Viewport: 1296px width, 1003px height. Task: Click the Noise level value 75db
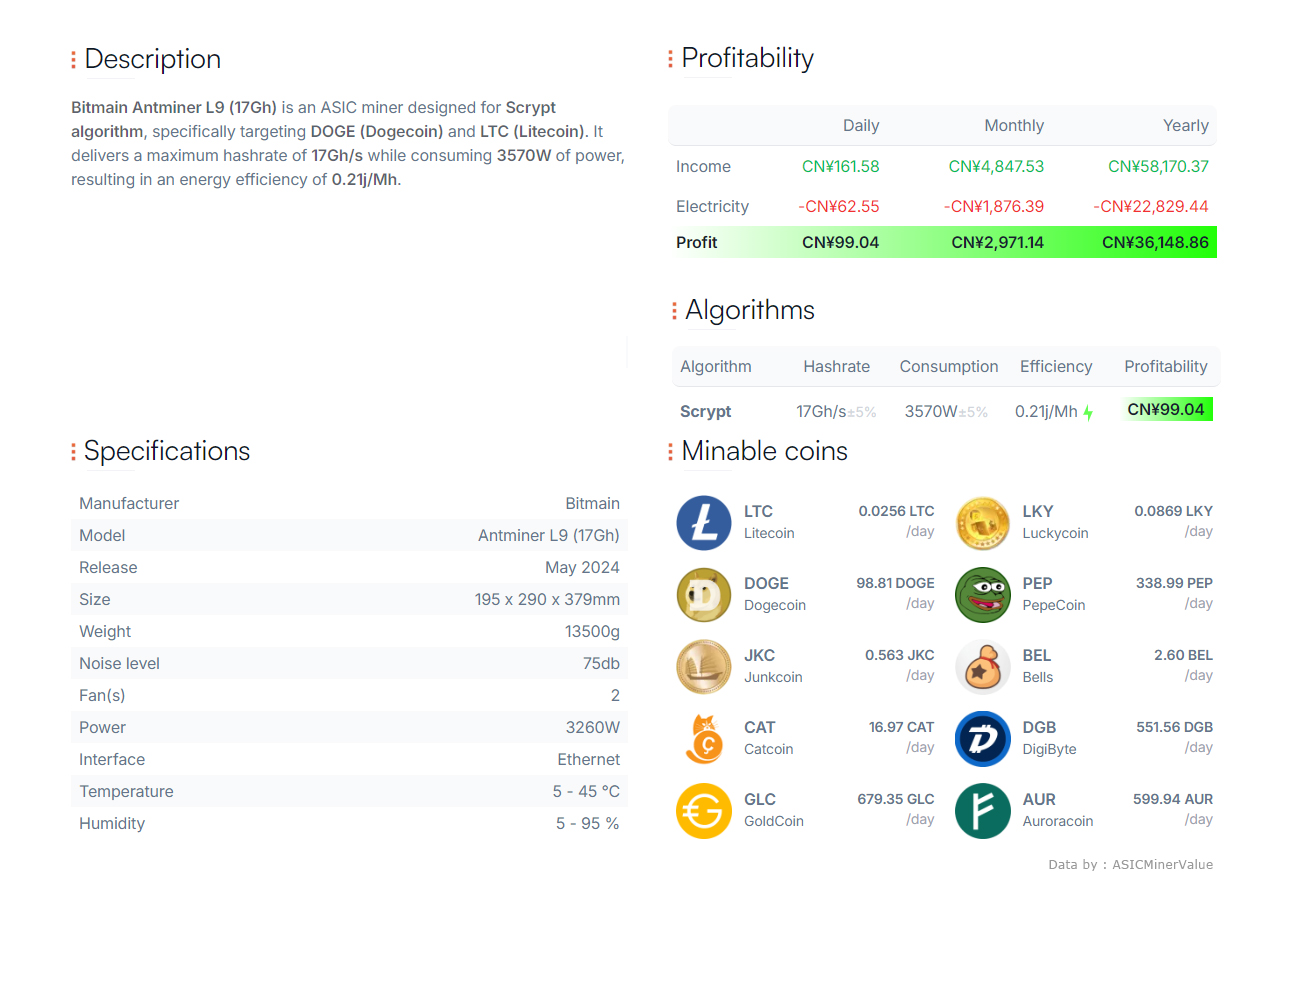tap(601, 663)
